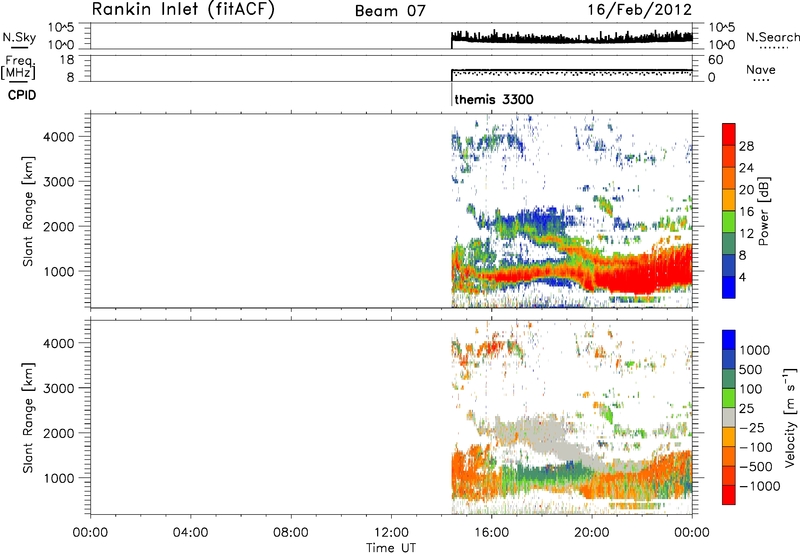Click the 'themis 3300' CPID text

point(493,99)
